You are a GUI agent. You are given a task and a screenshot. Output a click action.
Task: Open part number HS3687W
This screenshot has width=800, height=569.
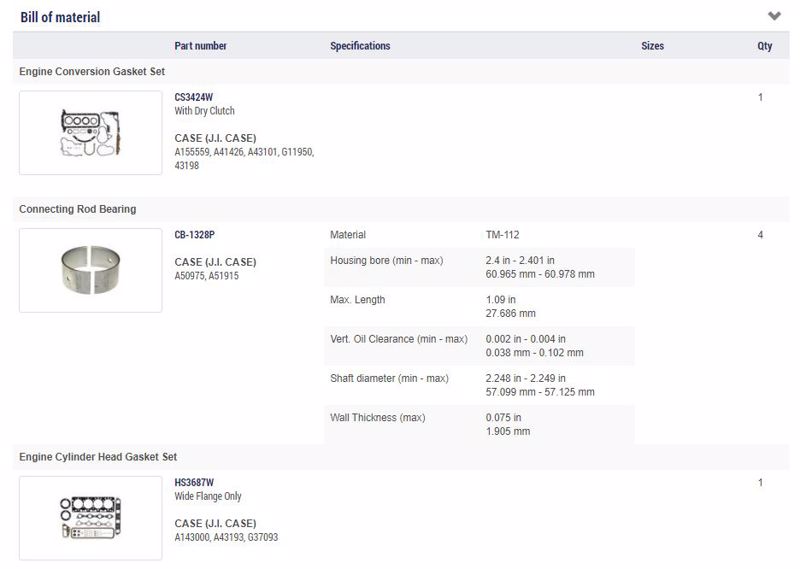pyautogui.click(x=194, y=482)
